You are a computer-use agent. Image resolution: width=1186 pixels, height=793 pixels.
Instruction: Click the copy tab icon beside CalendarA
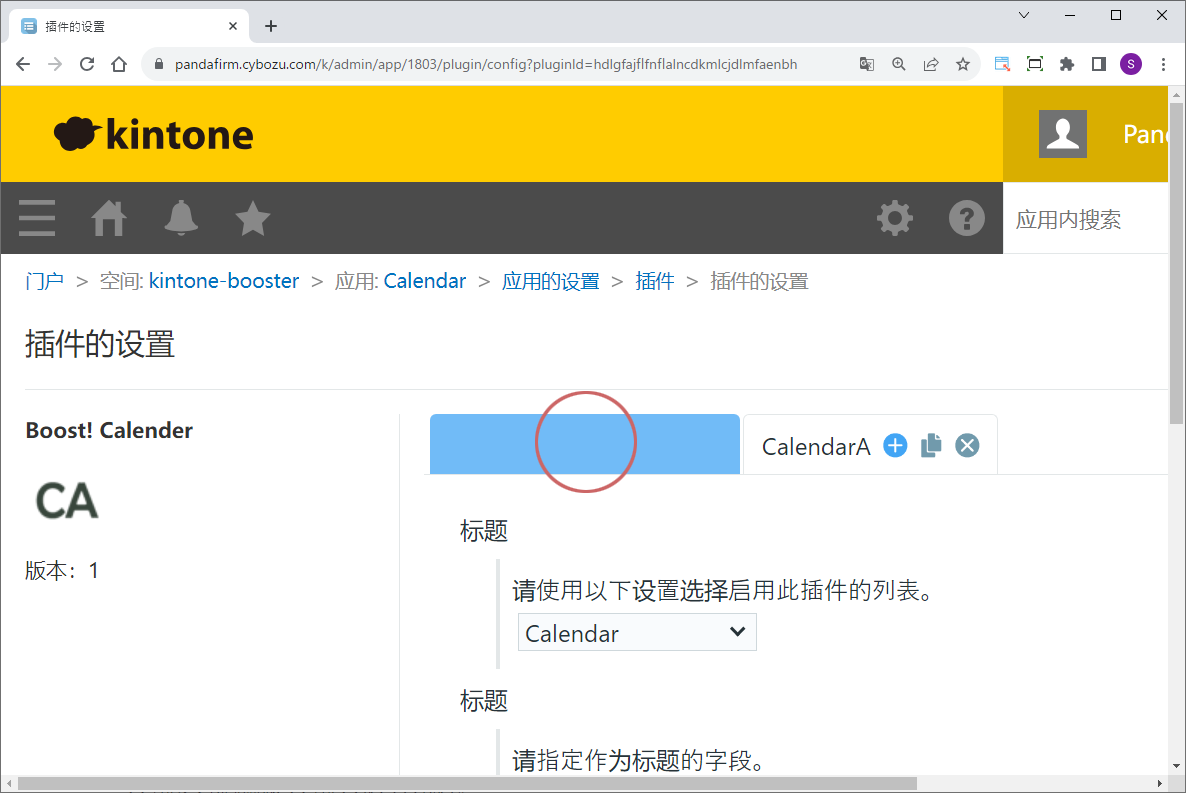[931, 446]
